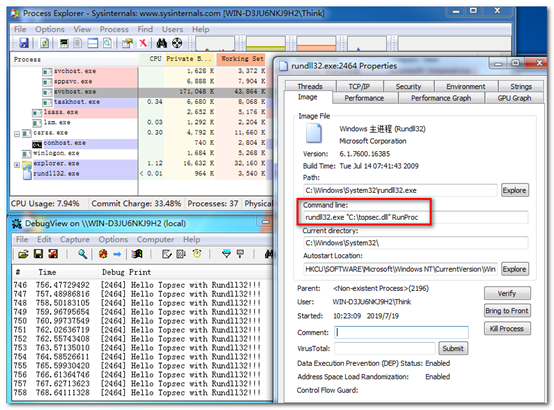The width and height of the screenshot is (554, 410).
Task: Select the taskhost.exe process row
Action: [141, 102]
